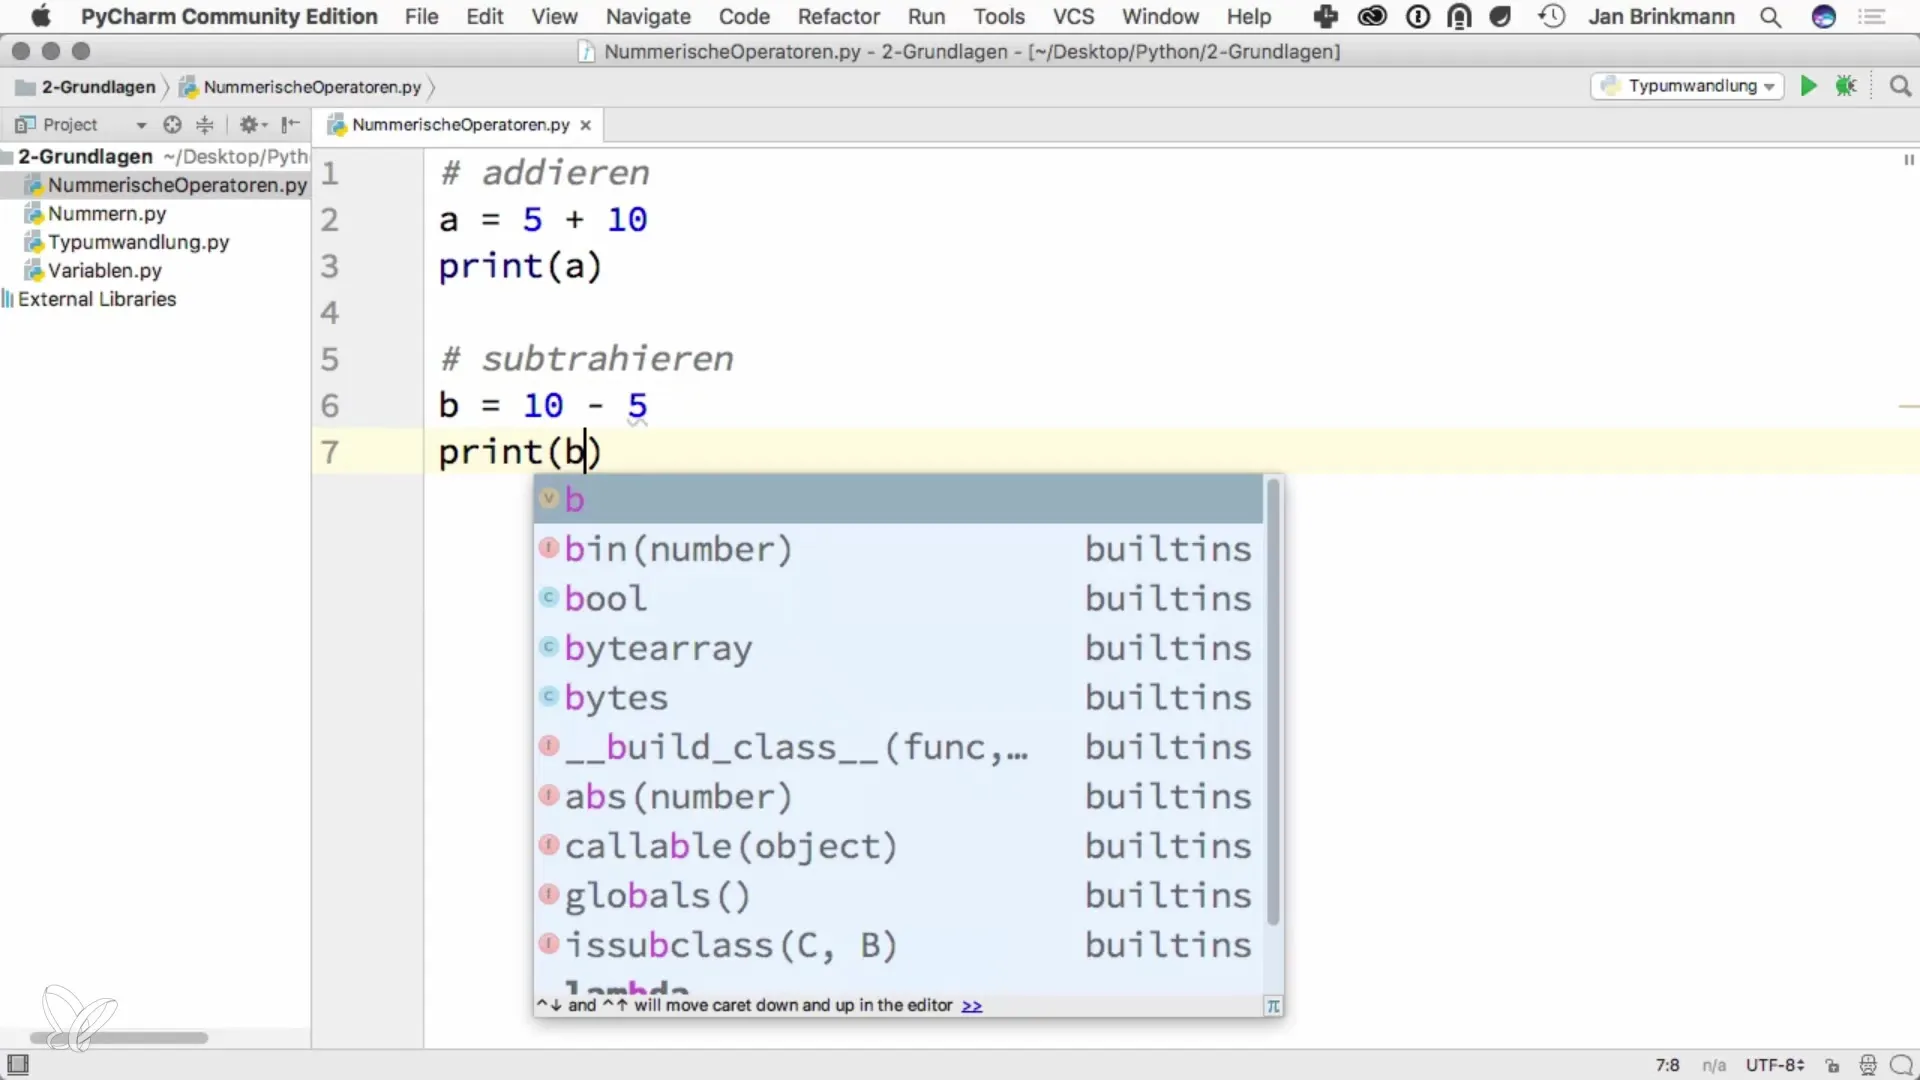Open Project panel gear settings
Viewport: 1920px width, 1080px height.
pyautogui.click(x=252, y=124)
